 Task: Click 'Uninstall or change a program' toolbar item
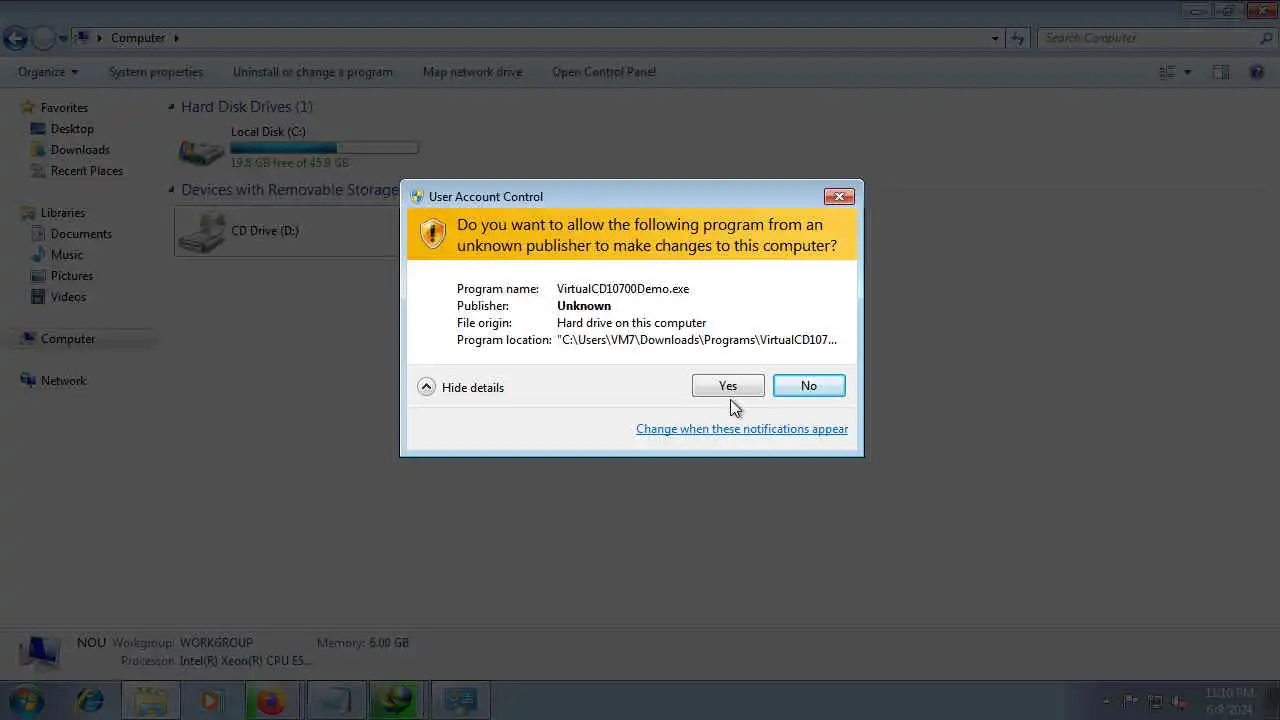313,72
